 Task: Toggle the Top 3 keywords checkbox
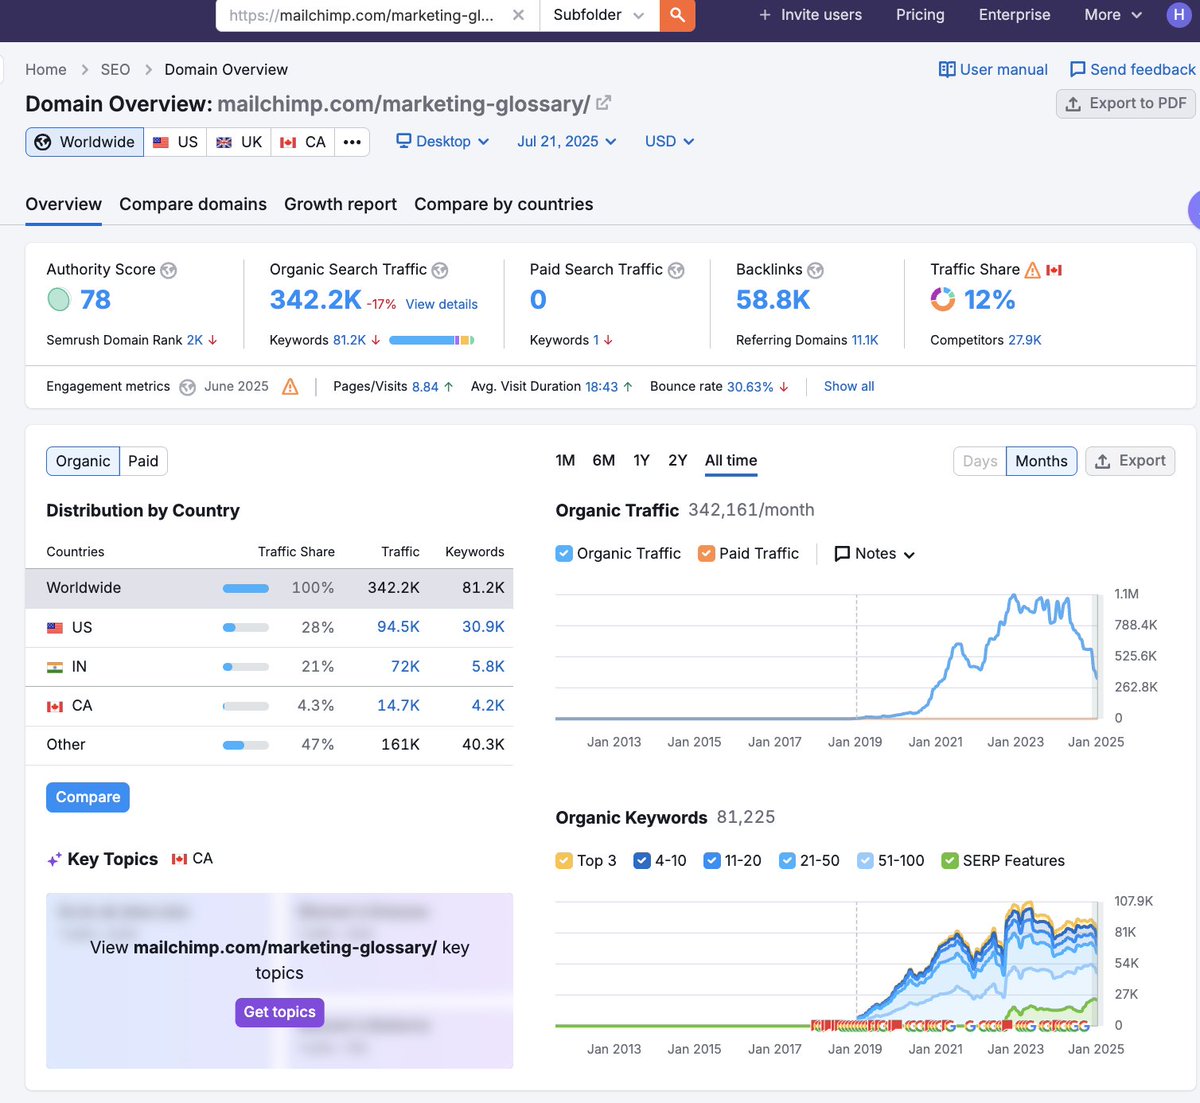564,860
